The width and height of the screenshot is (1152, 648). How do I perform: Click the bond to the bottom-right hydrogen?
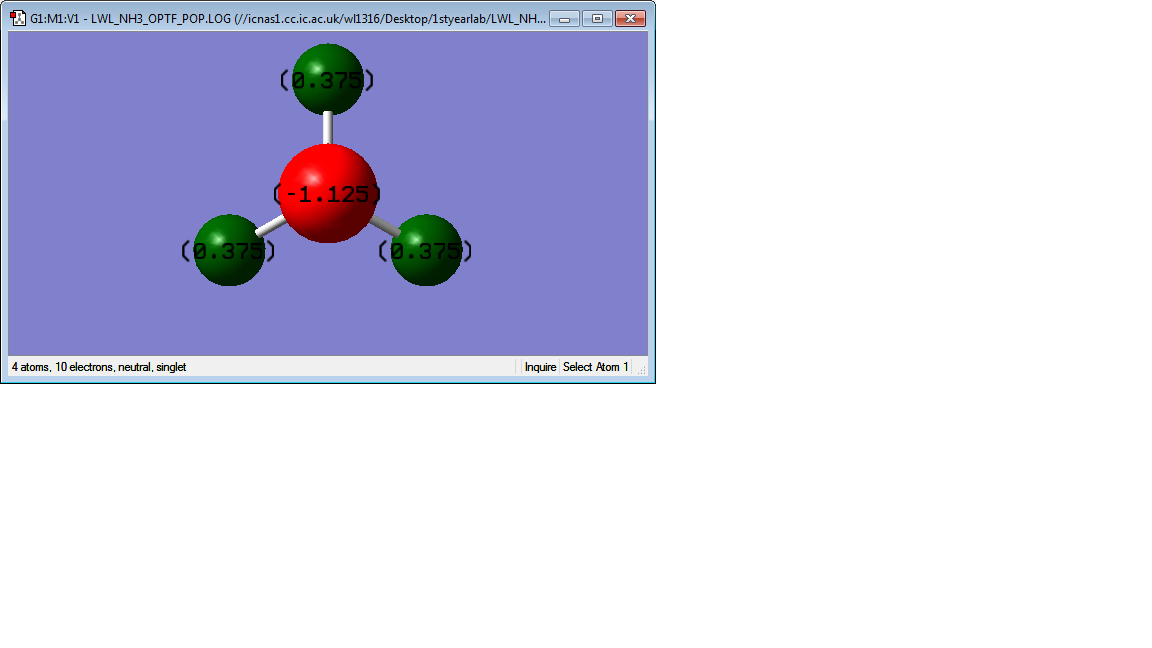[x=385, y=226]
